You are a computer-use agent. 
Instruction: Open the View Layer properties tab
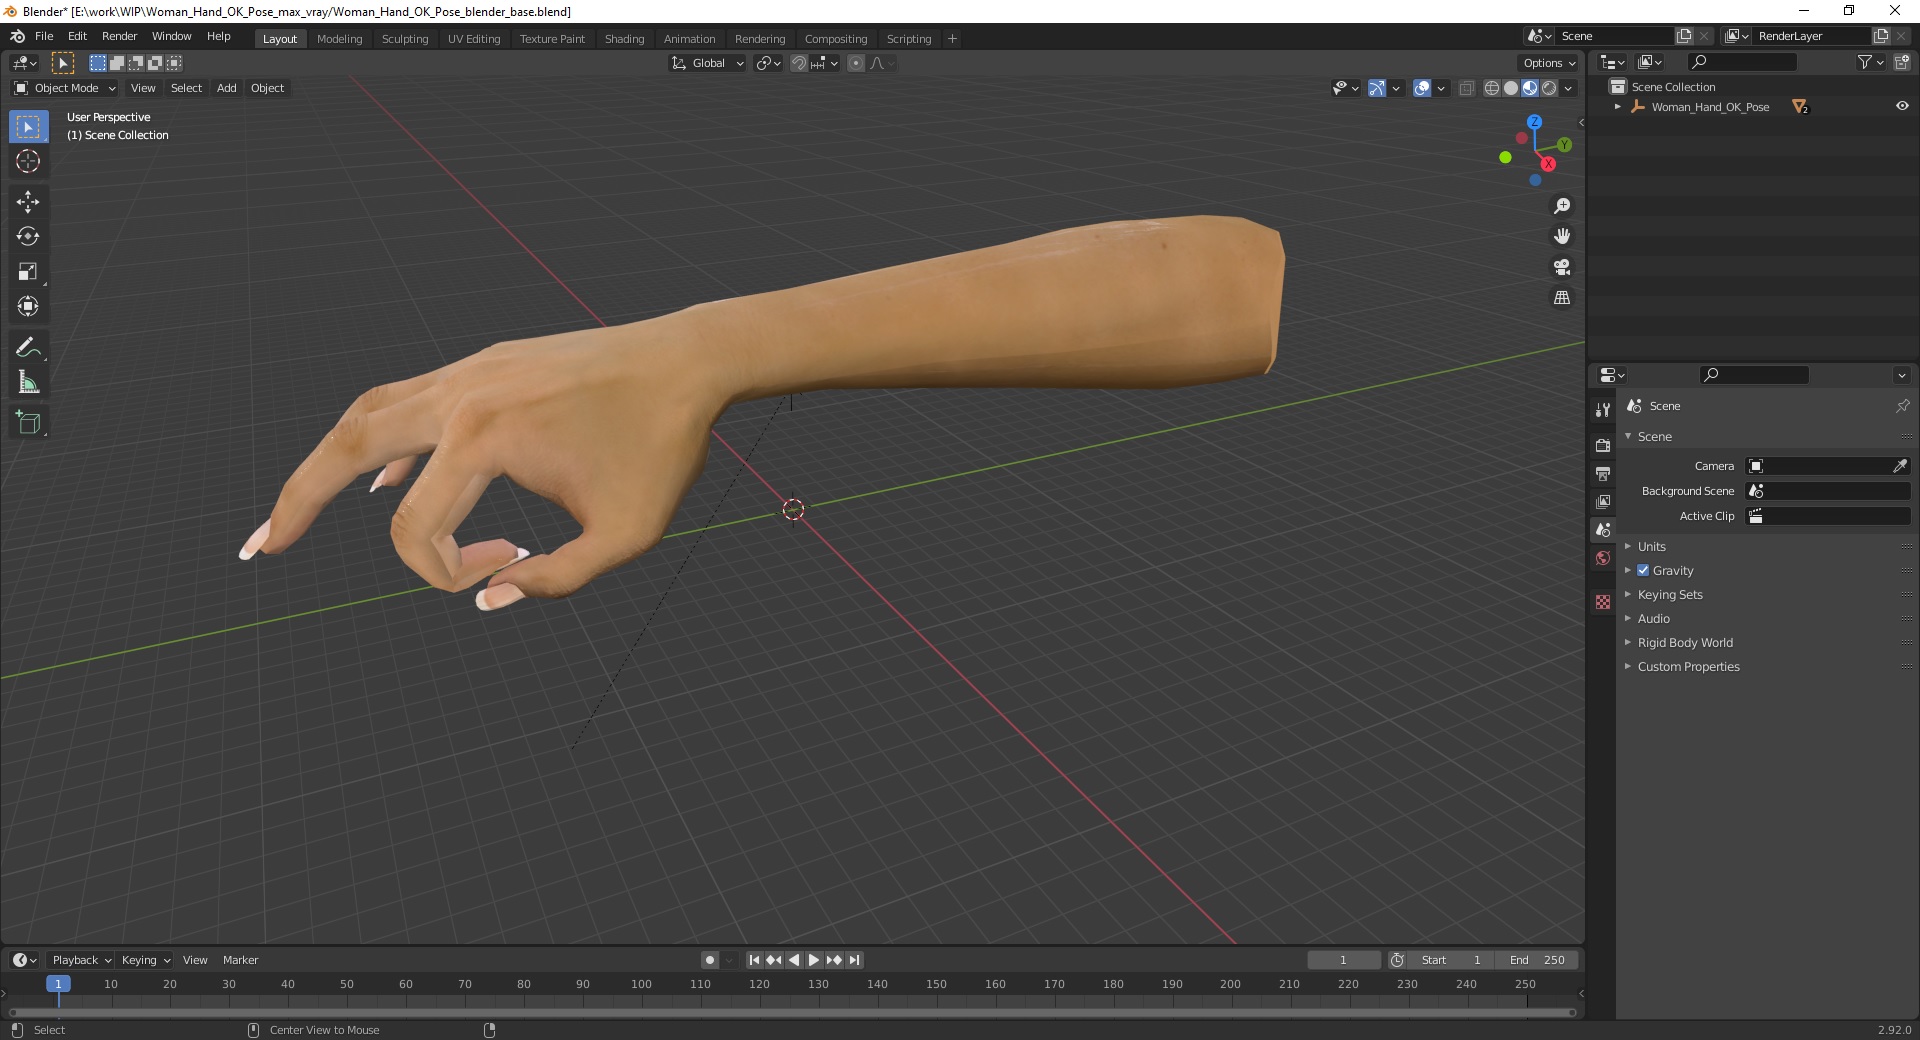coord(1603,501)
